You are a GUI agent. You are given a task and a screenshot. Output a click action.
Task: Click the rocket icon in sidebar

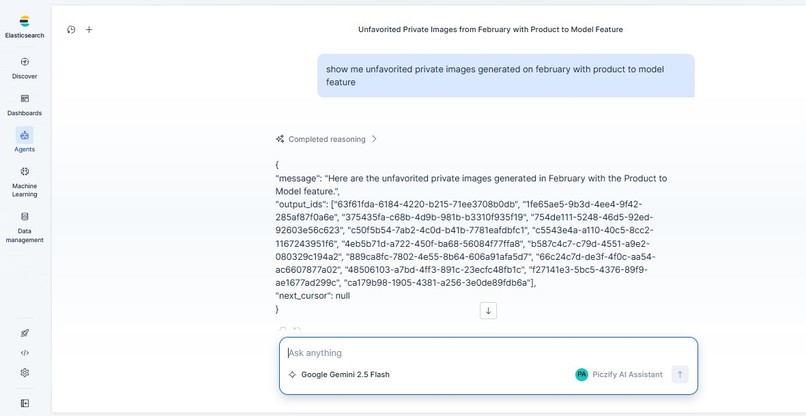coord(25,333)
